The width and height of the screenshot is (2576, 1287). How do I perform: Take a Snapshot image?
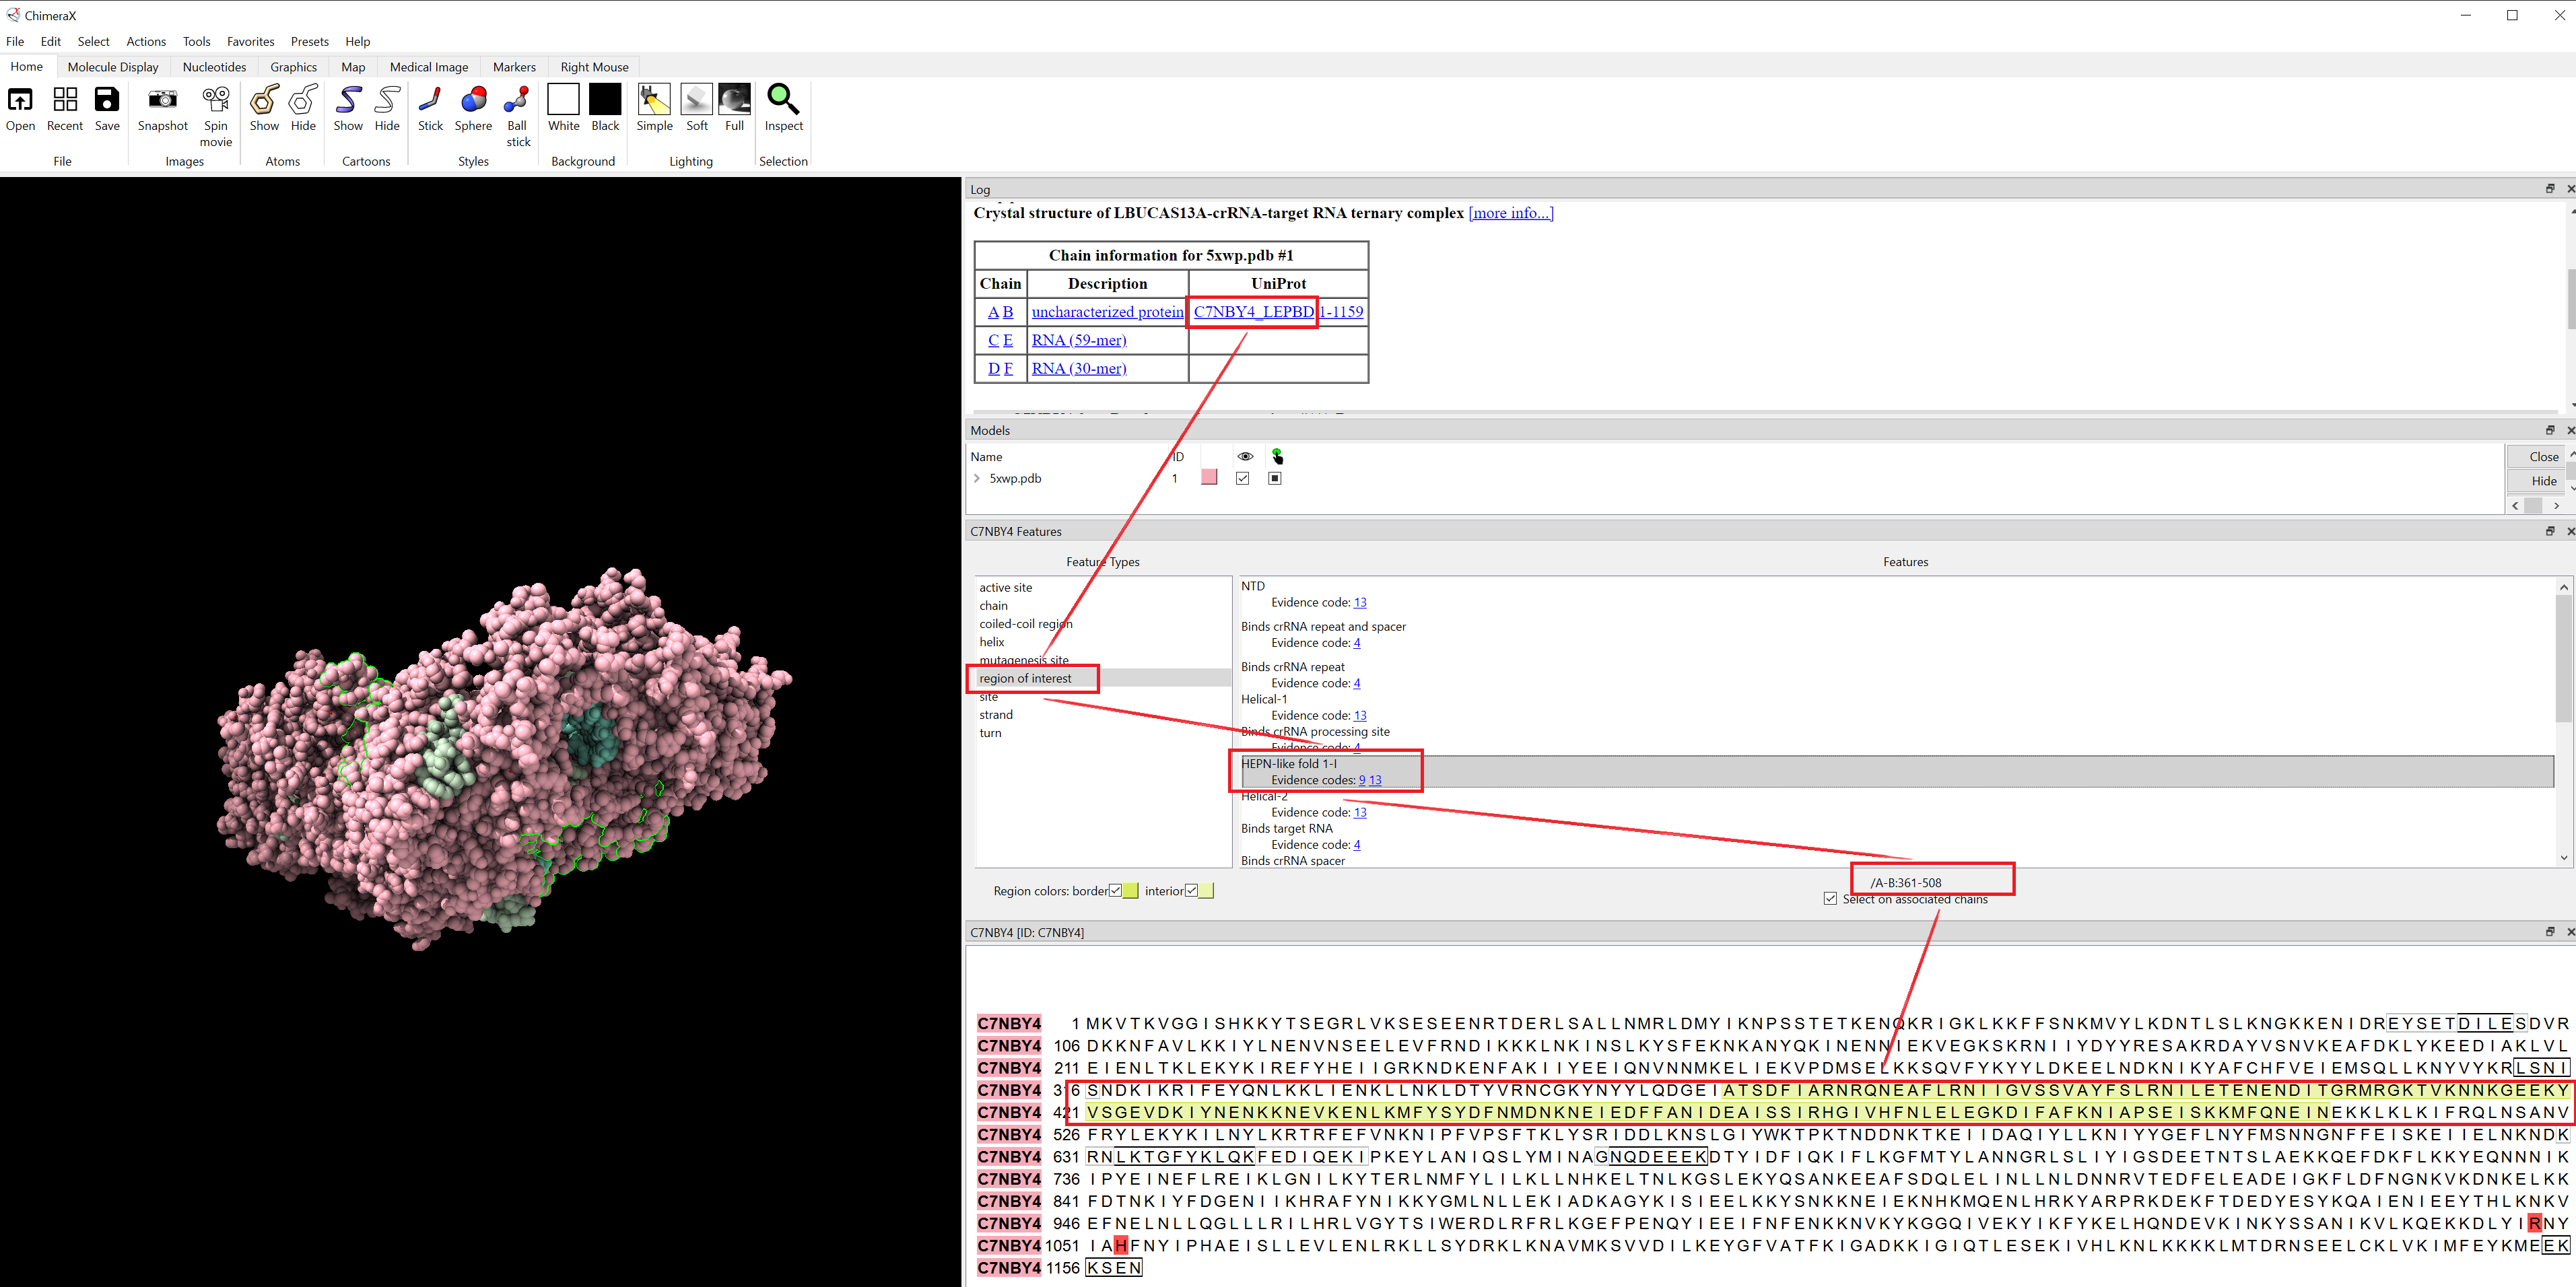(162, 99)
